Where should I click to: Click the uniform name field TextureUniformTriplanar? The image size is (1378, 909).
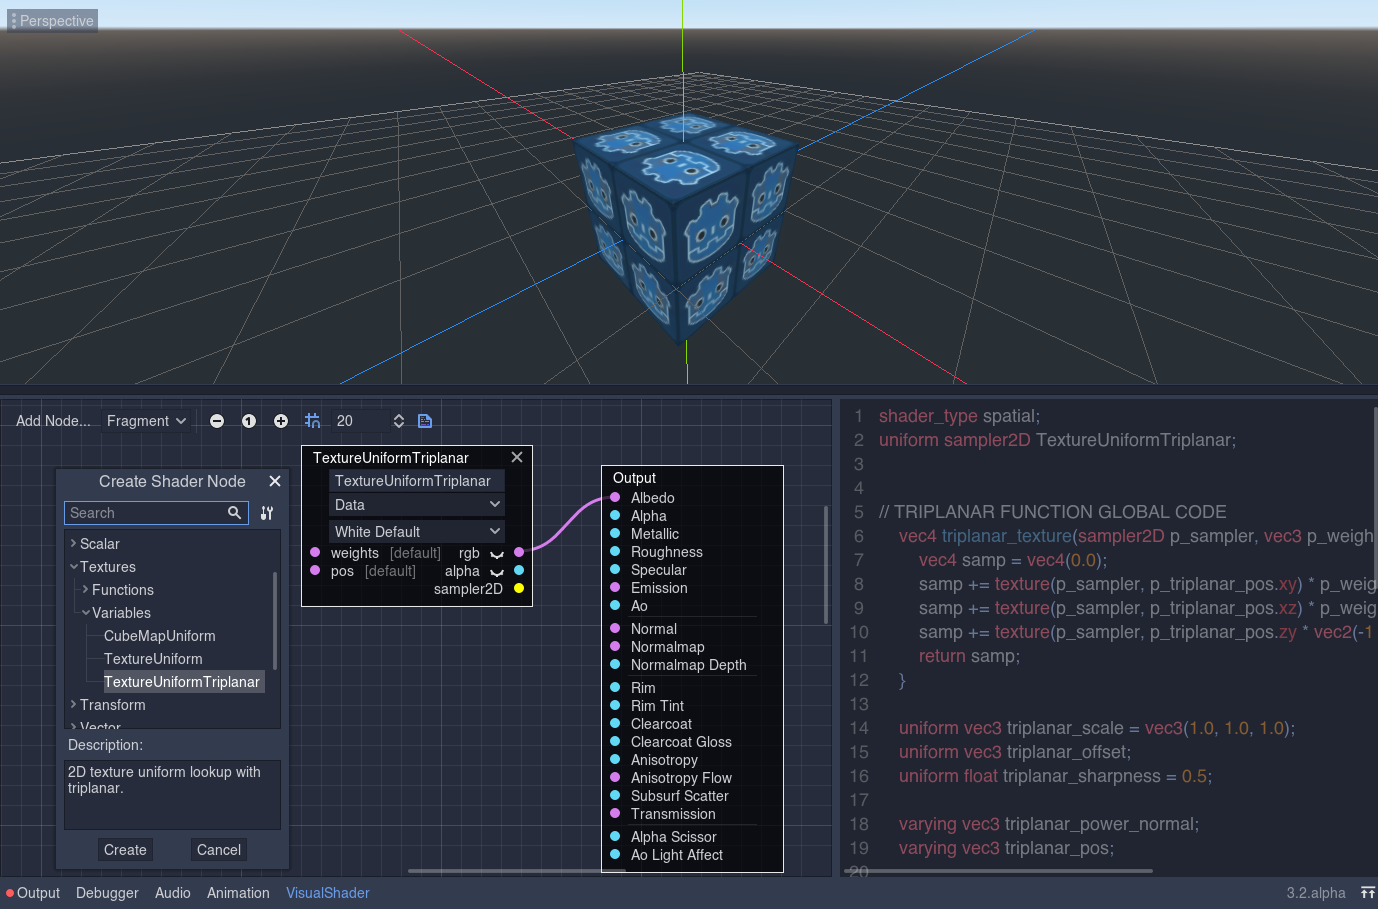[x=417, y=481]
